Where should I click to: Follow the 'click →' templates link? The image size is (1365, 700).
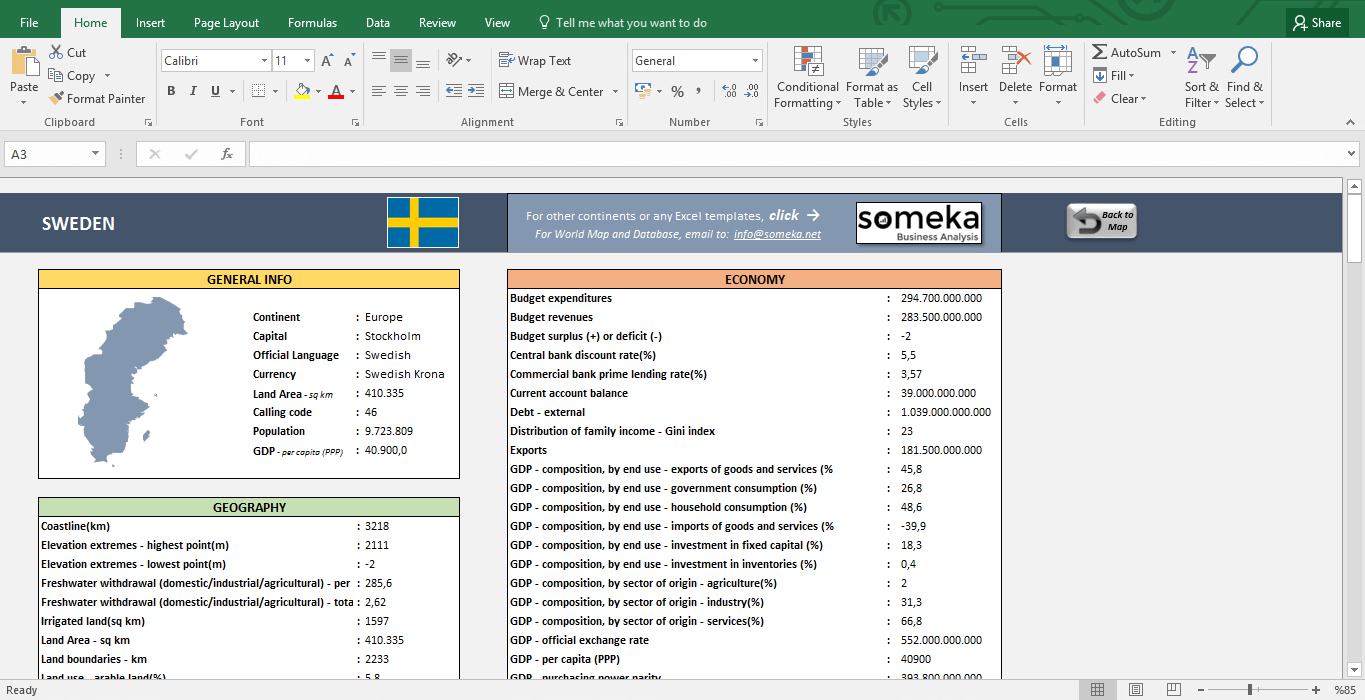794,215
